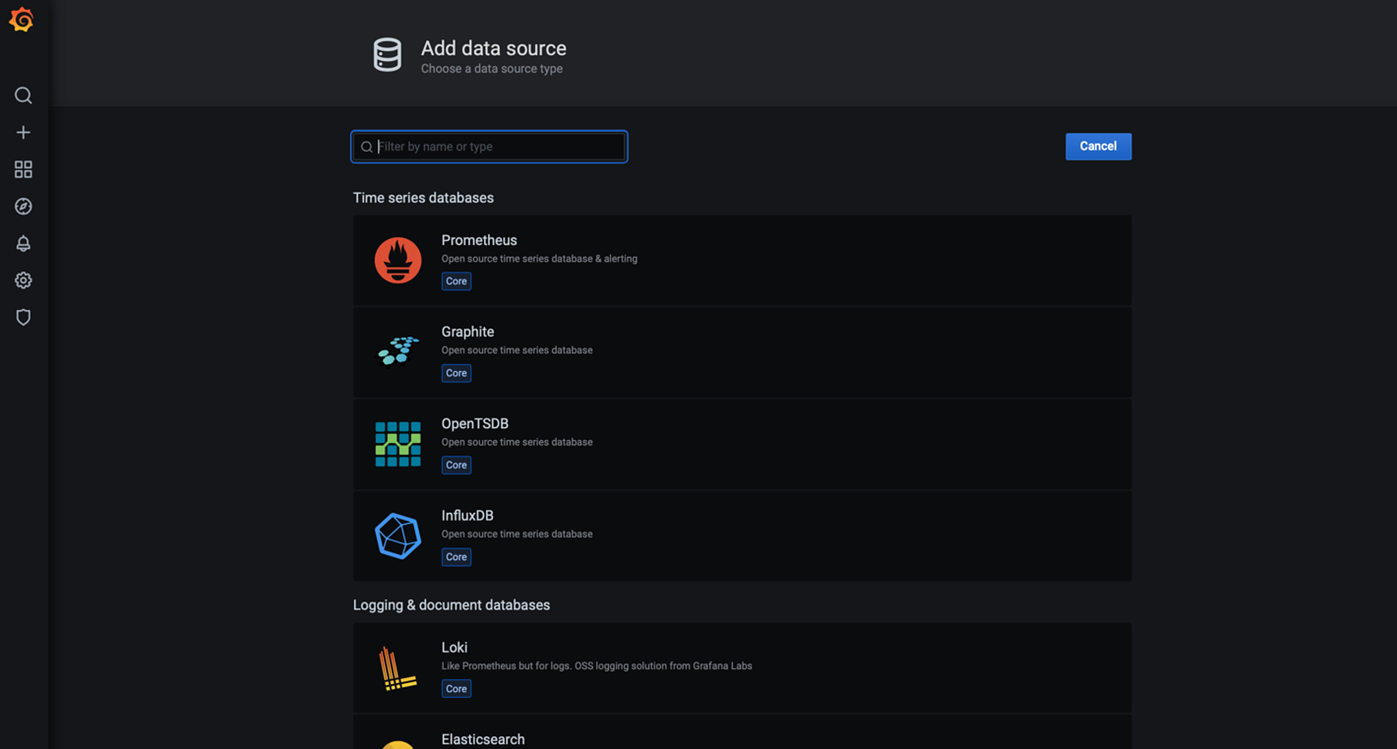Select Loki data source title

(x=455, y=648)
